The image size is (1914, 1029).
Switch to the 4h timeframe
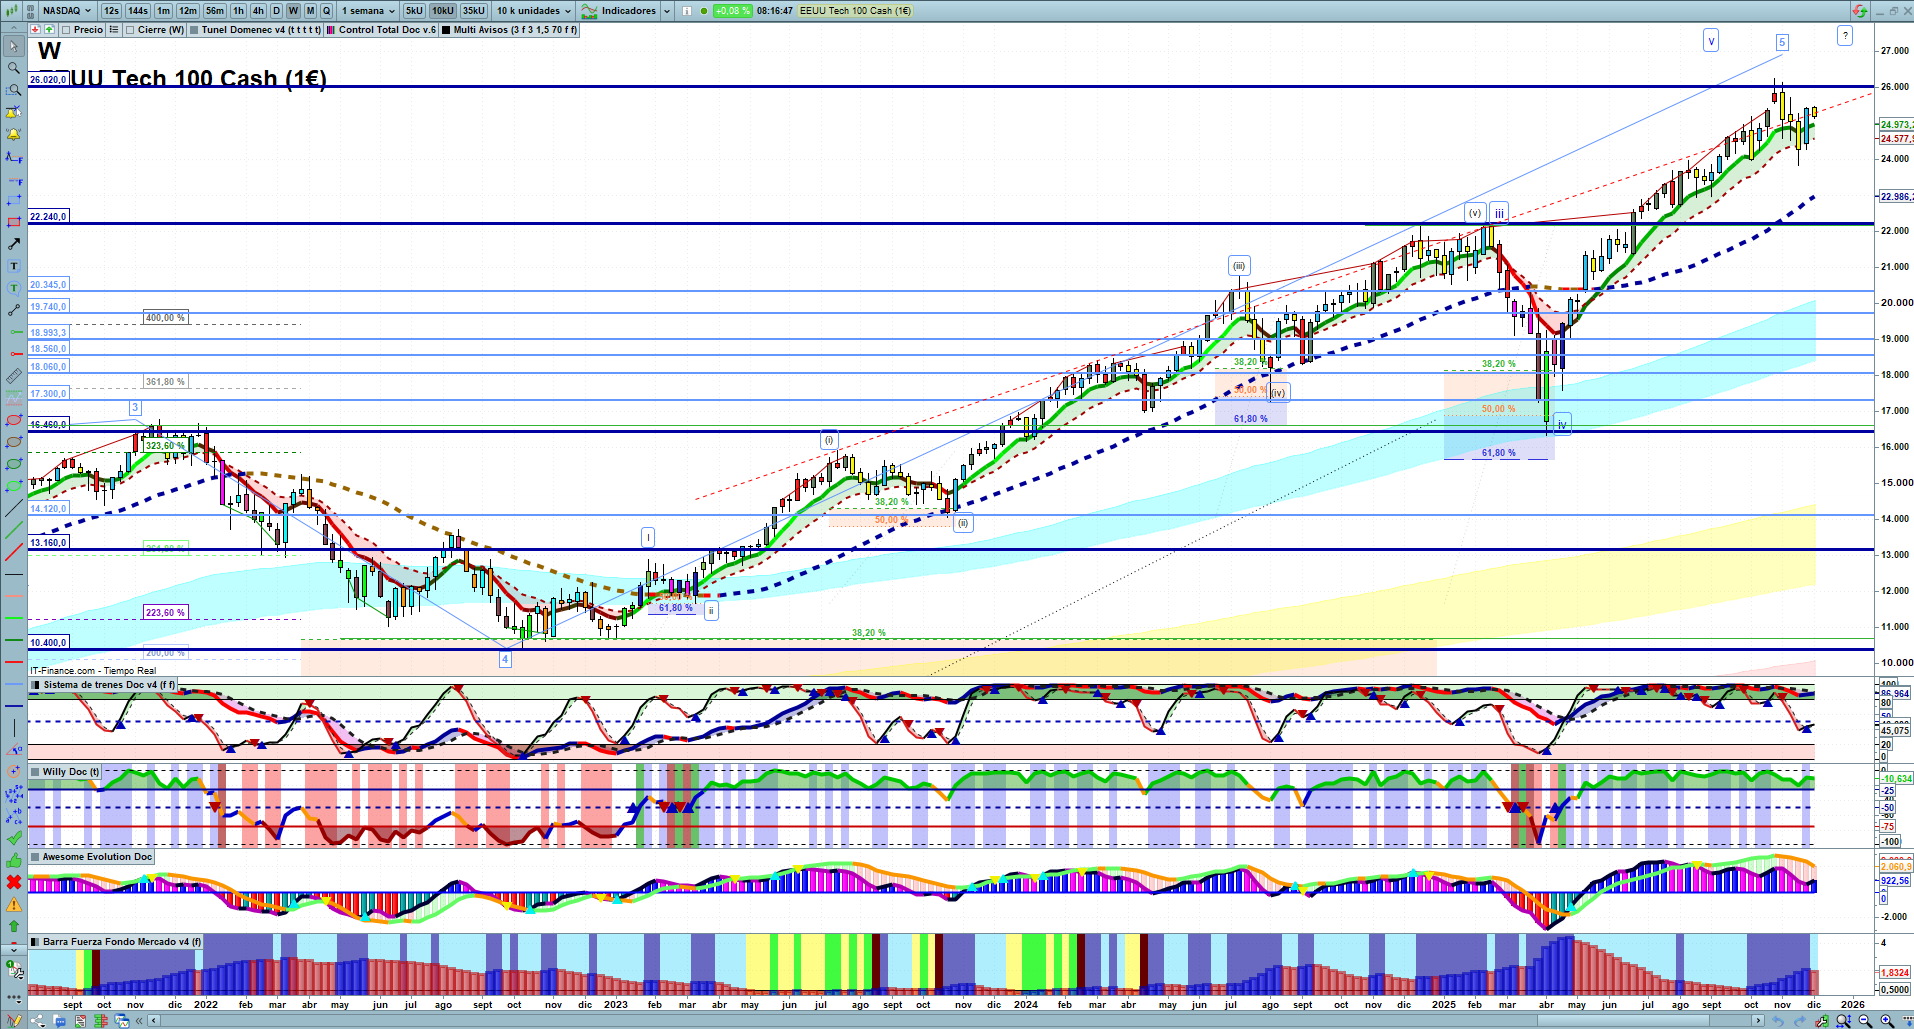(258, 11)
